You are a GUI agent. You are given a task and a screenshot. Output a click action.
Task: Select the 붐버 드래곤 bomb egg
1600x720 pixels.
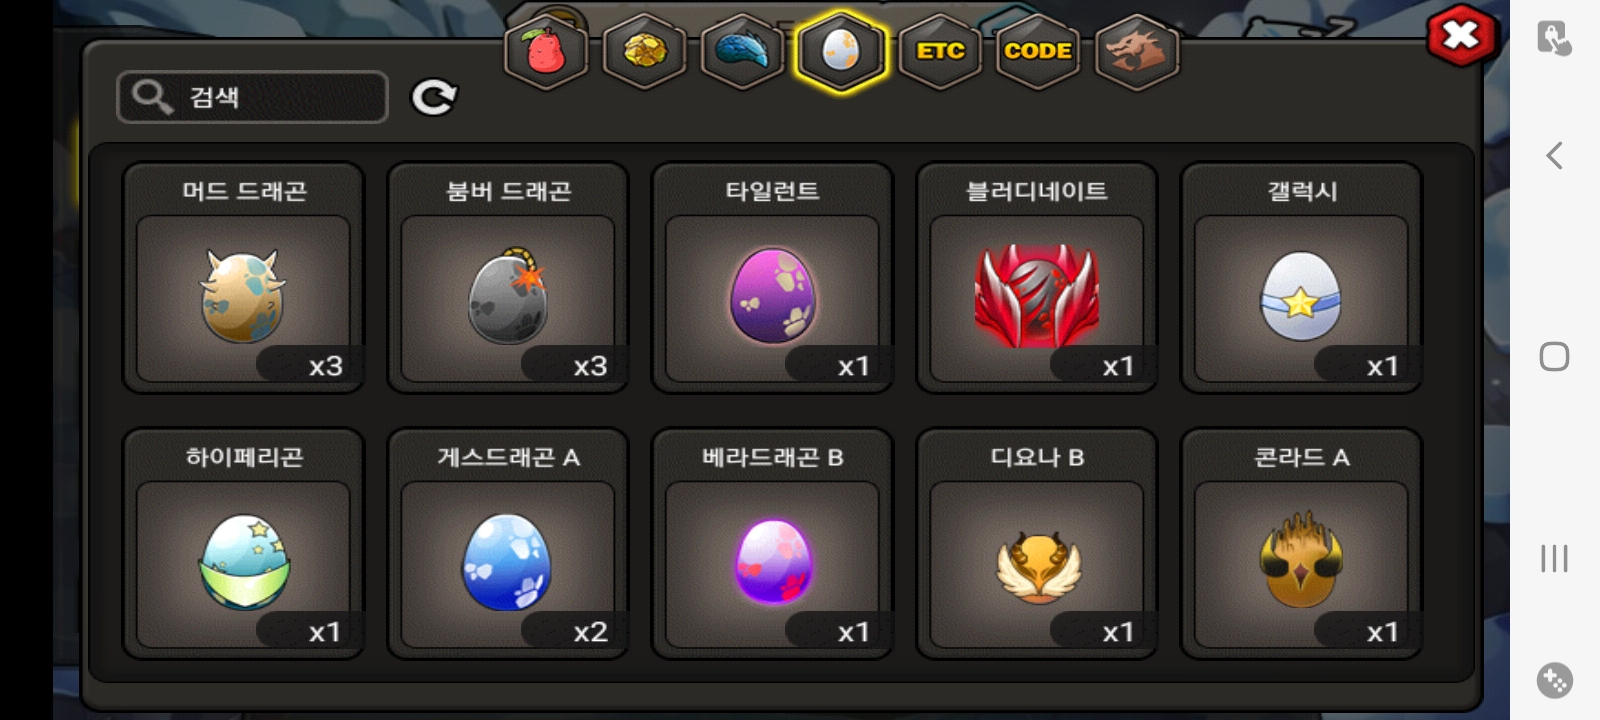click(508, 278)
